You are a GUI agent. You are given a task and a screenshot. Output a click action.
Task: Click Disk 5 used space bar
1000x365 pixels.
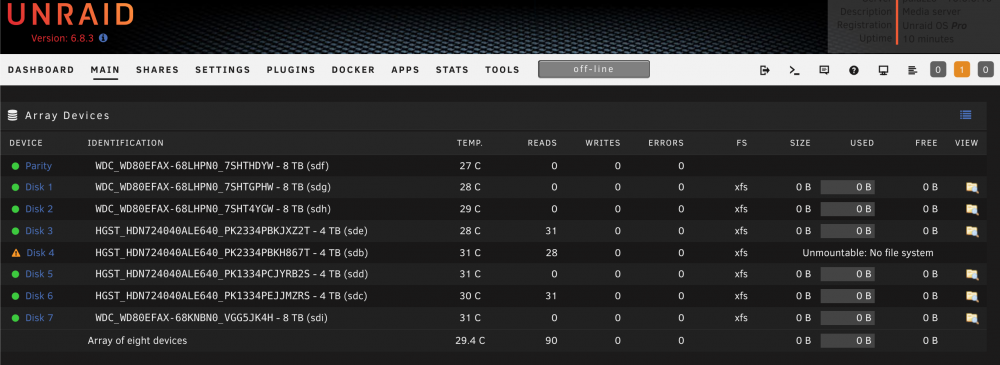pos(847,274)
